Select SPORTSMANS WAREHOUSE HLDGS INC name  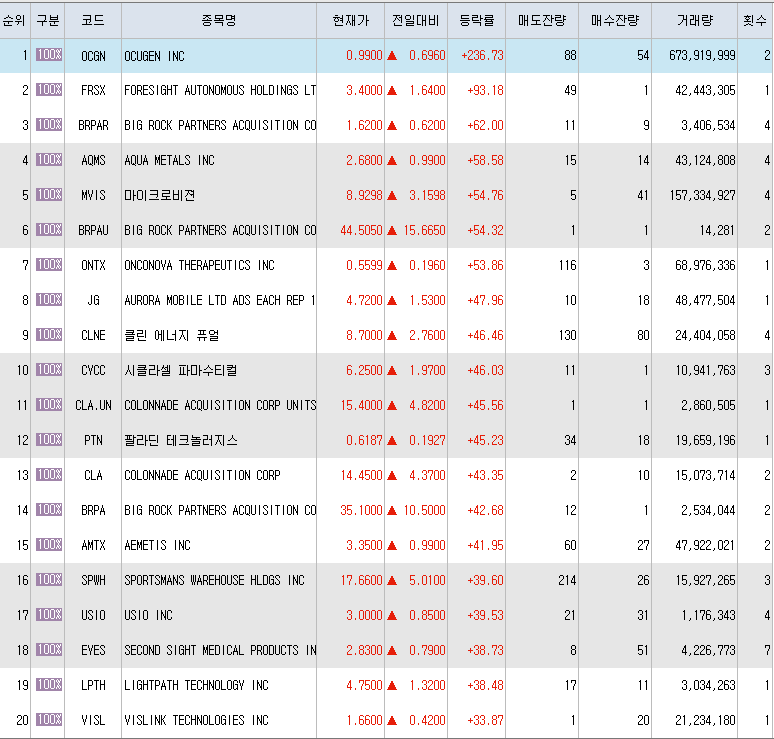click(x=214, y=581)
